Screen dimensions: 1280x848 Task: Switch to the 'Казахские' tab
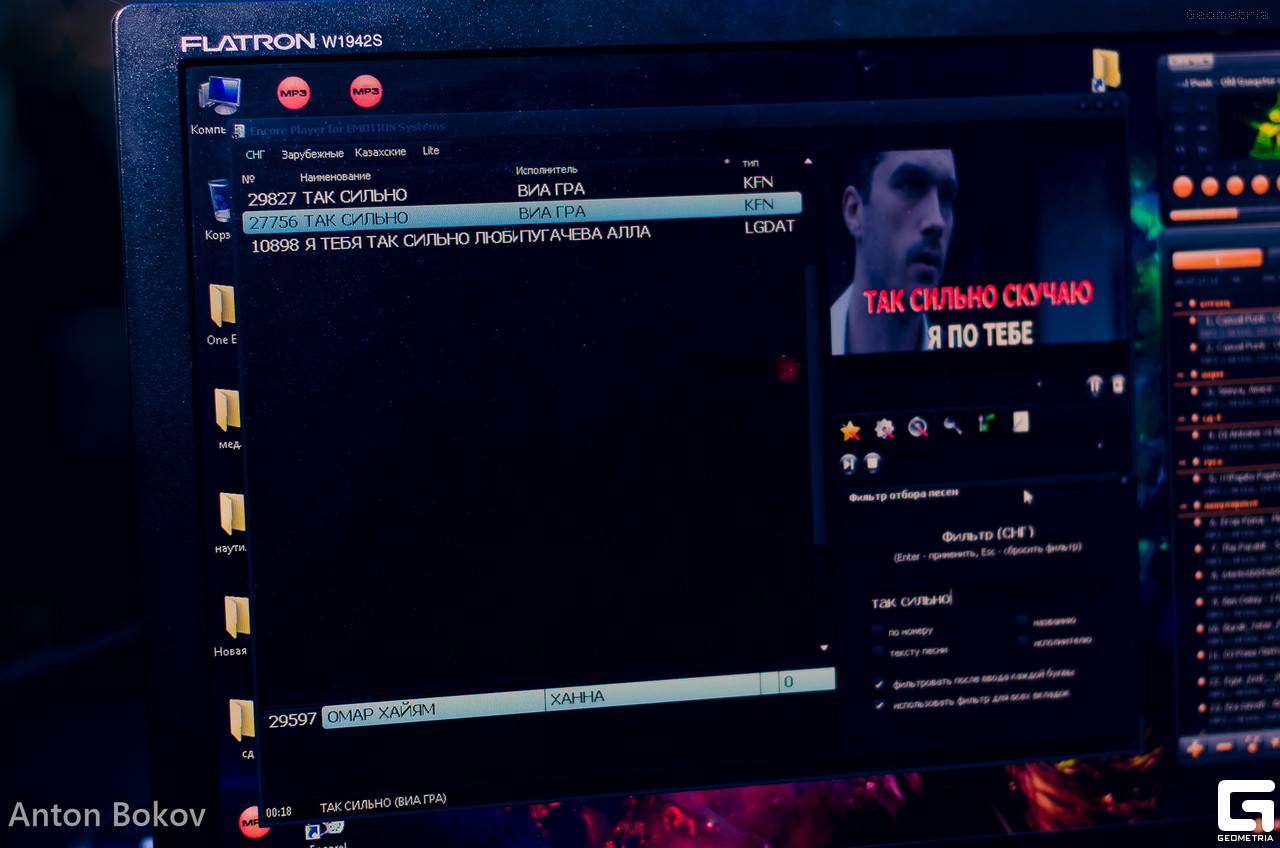(x=380, y=152)
